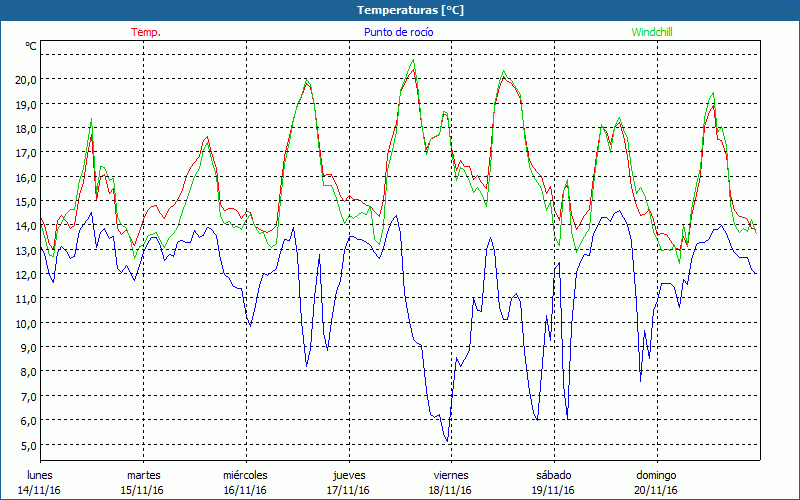Click the 20,0 value on the temperature axis
800x500 pixels.
(26, 79)
